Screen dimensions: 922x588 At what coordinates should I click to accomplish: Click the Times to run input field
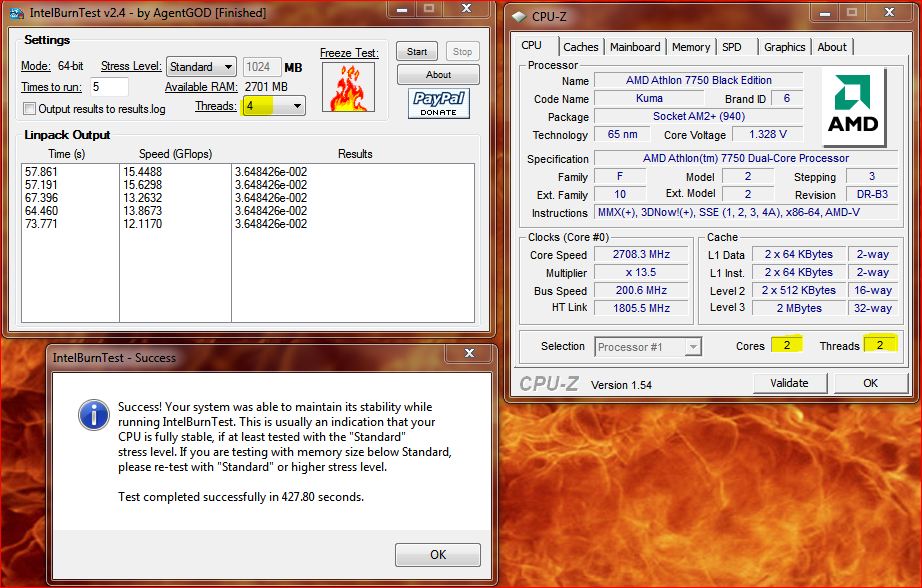click(x=109, y=87)
